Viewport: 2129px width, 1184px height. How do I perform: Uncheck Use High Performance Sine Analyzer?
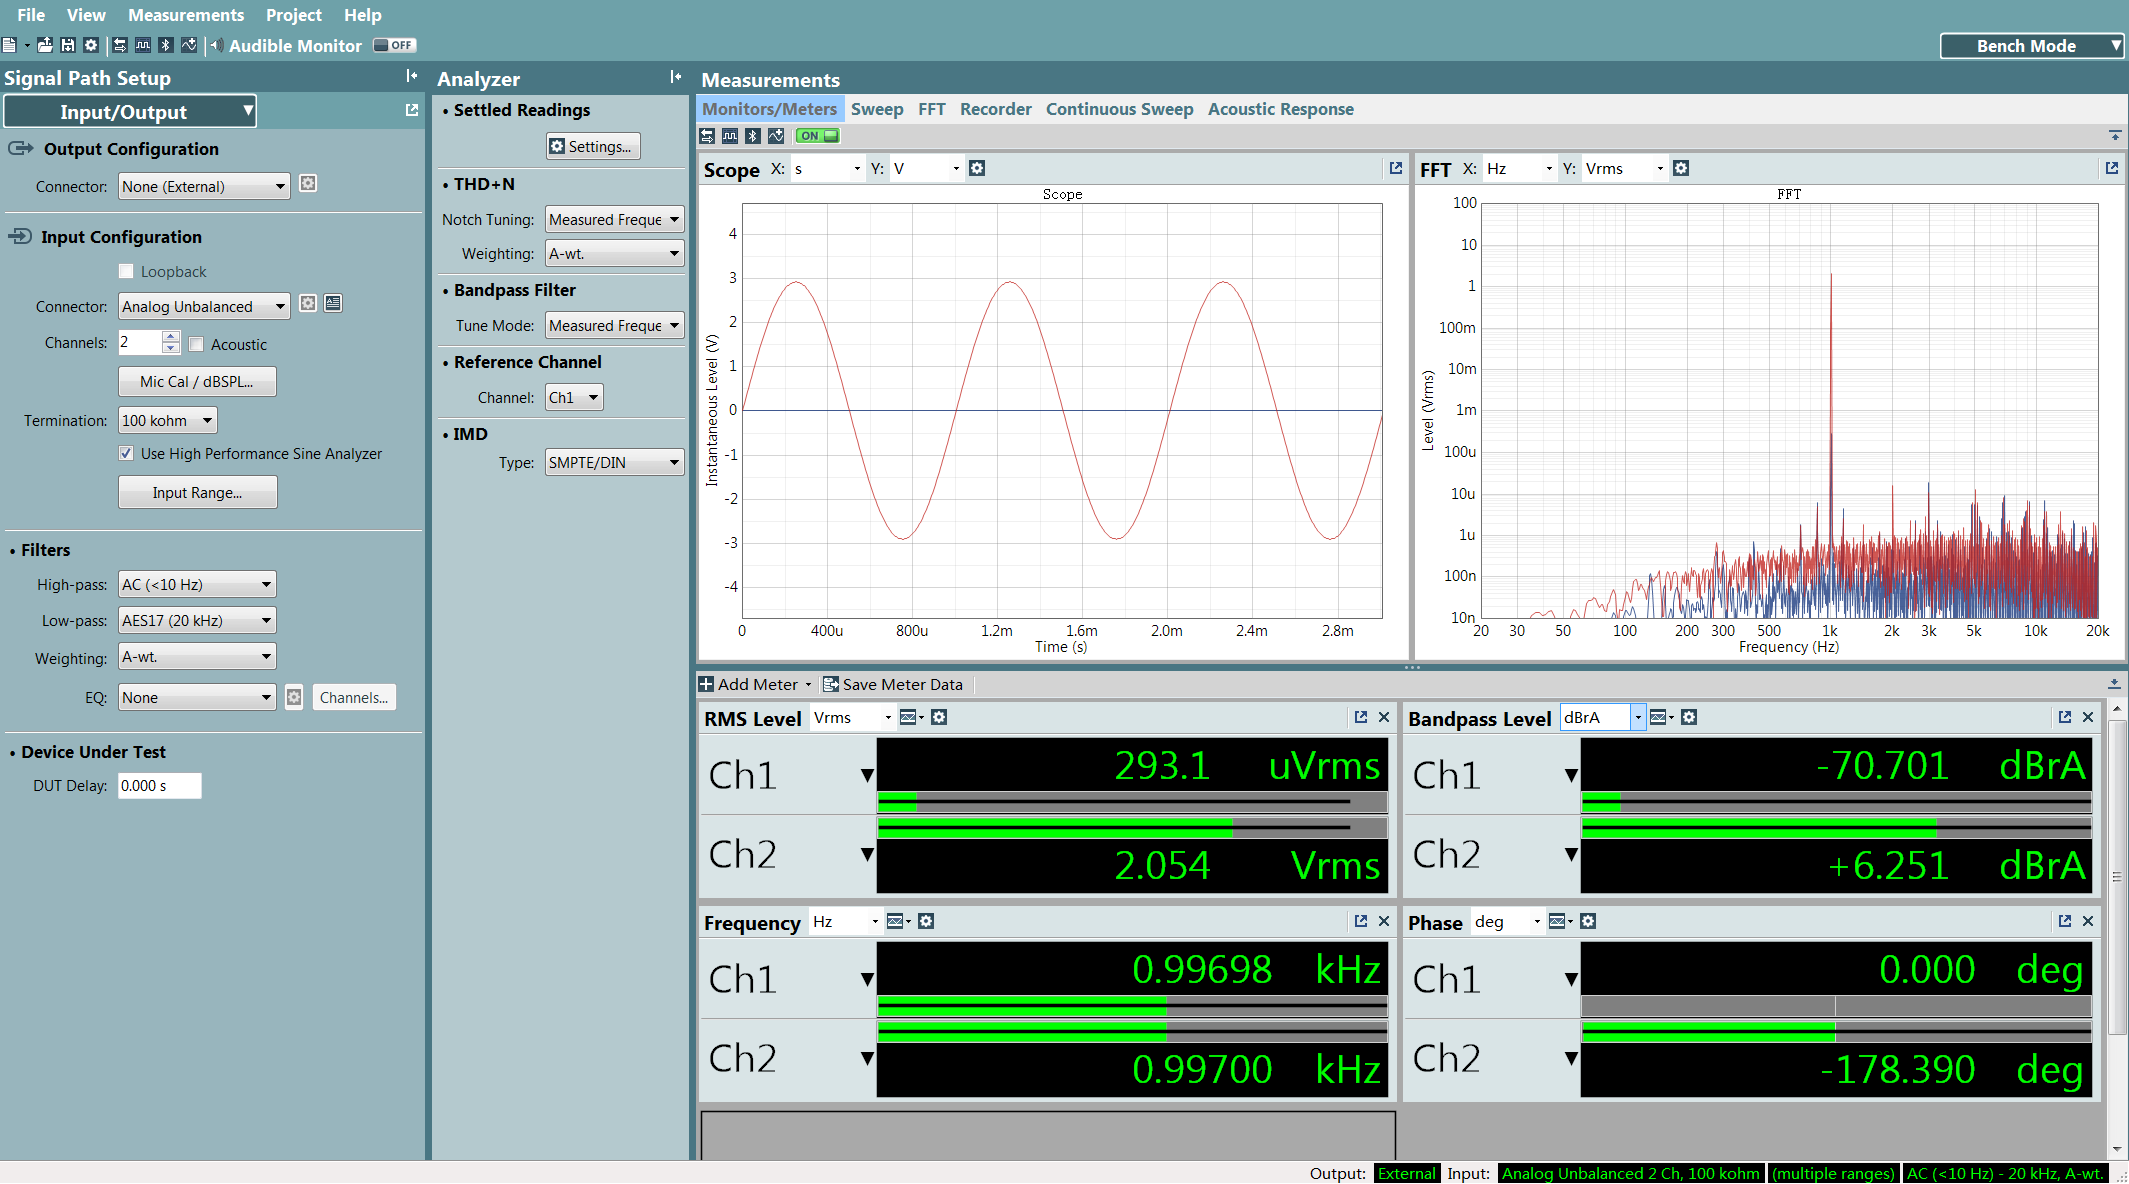[126, 453]
